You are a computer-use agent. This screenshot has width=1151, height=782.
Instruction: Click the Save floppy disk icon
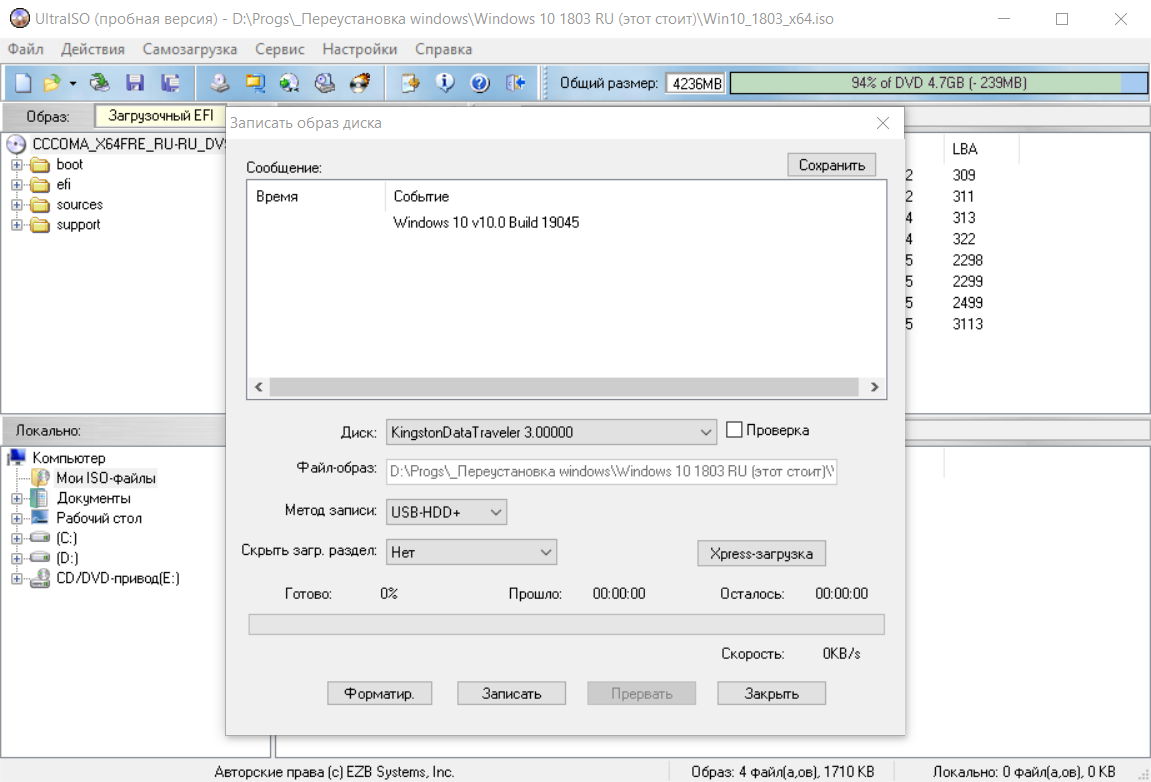(135, 83)
